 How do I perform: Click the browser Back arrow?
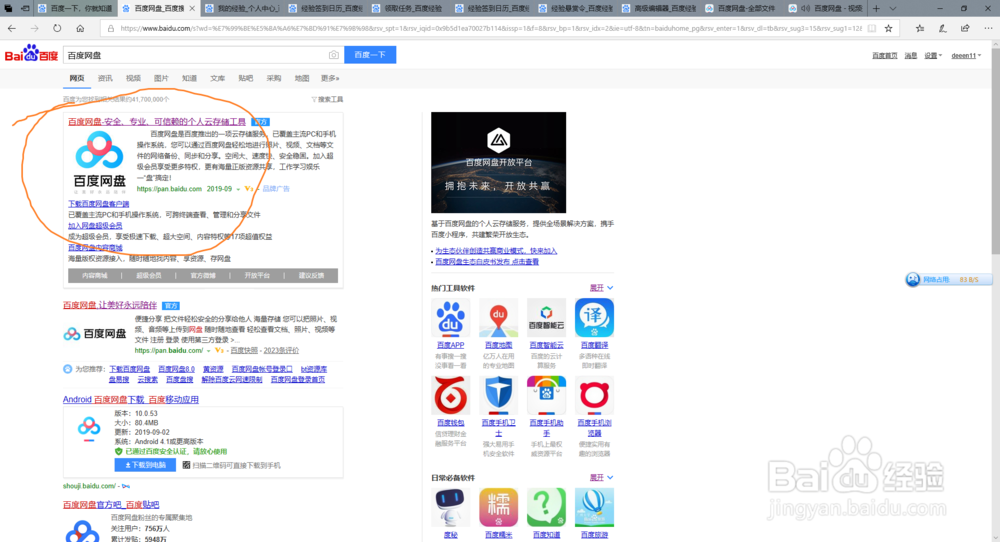11,28
